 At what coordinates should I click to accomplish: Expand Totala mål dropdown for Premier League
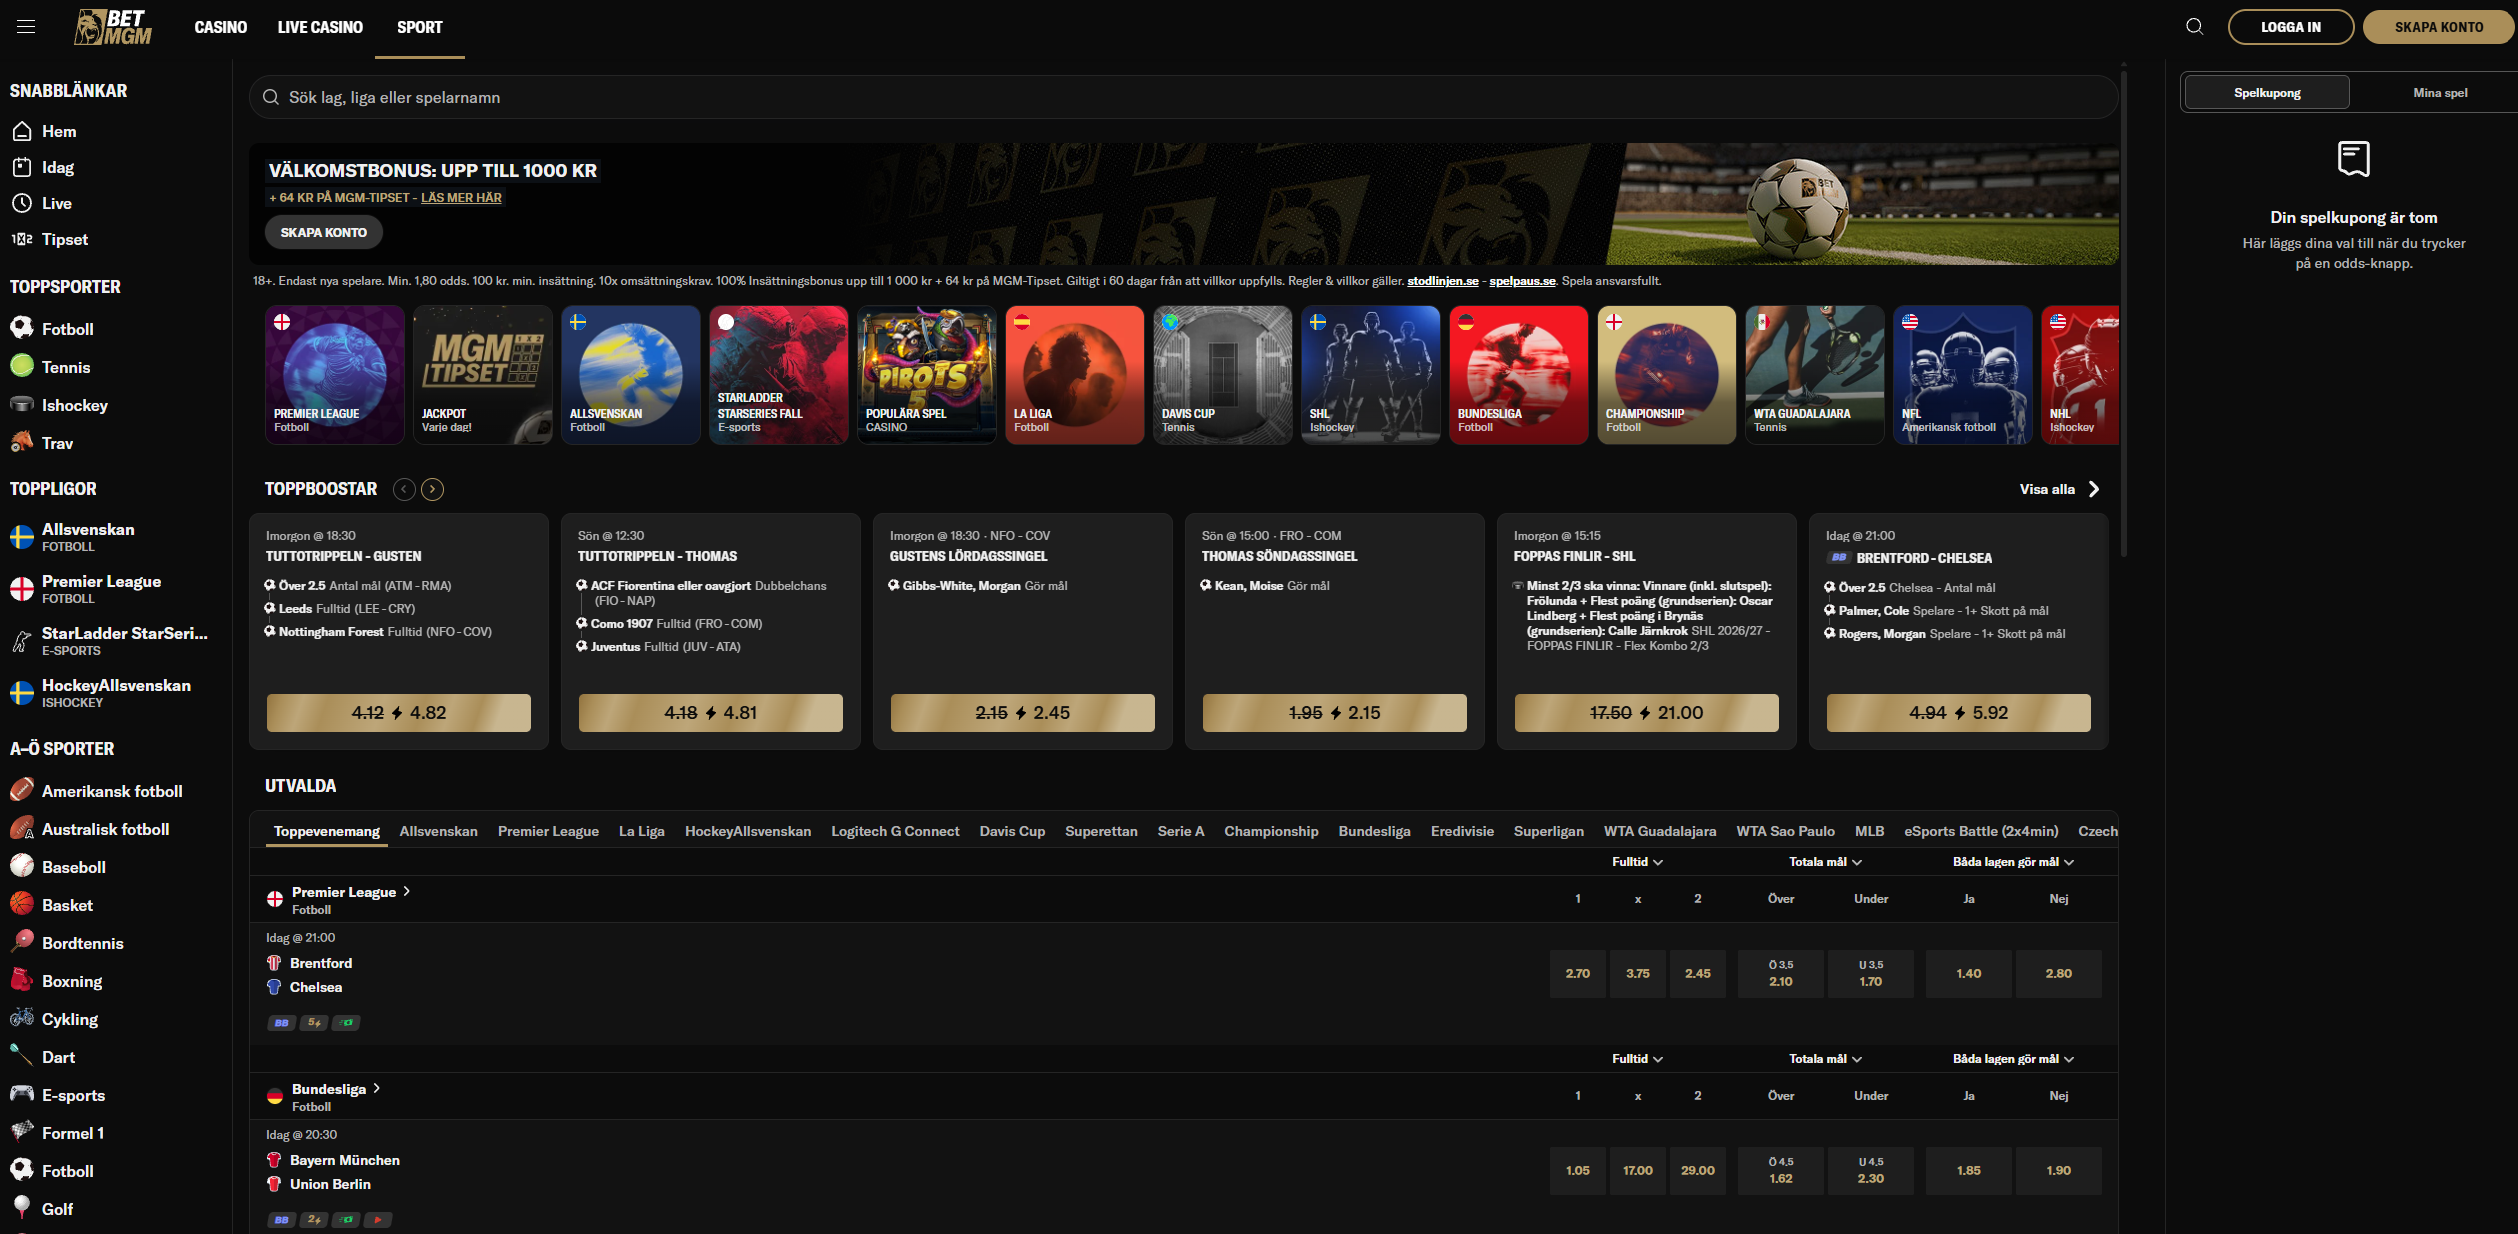pyautogui.click(x=1825, y=862)
